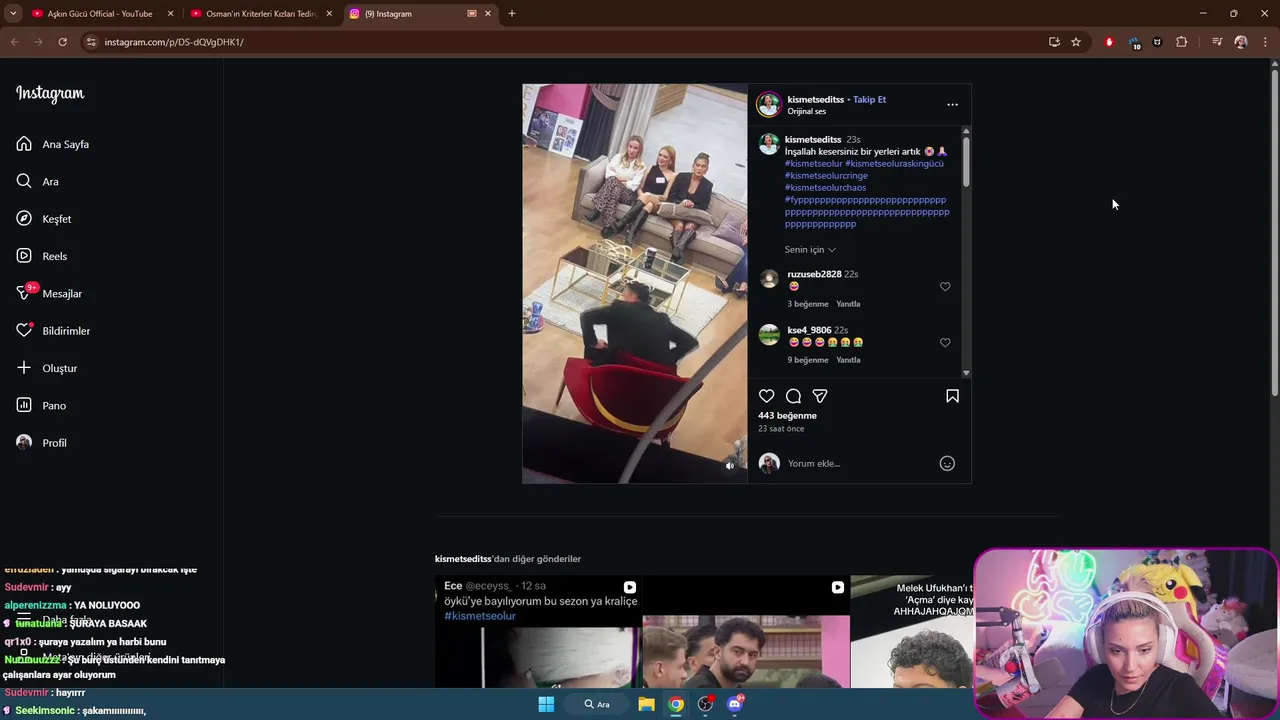Open kismetseditss profile from post header
The height and width of the screenshot is (720, 1280).
815,99
